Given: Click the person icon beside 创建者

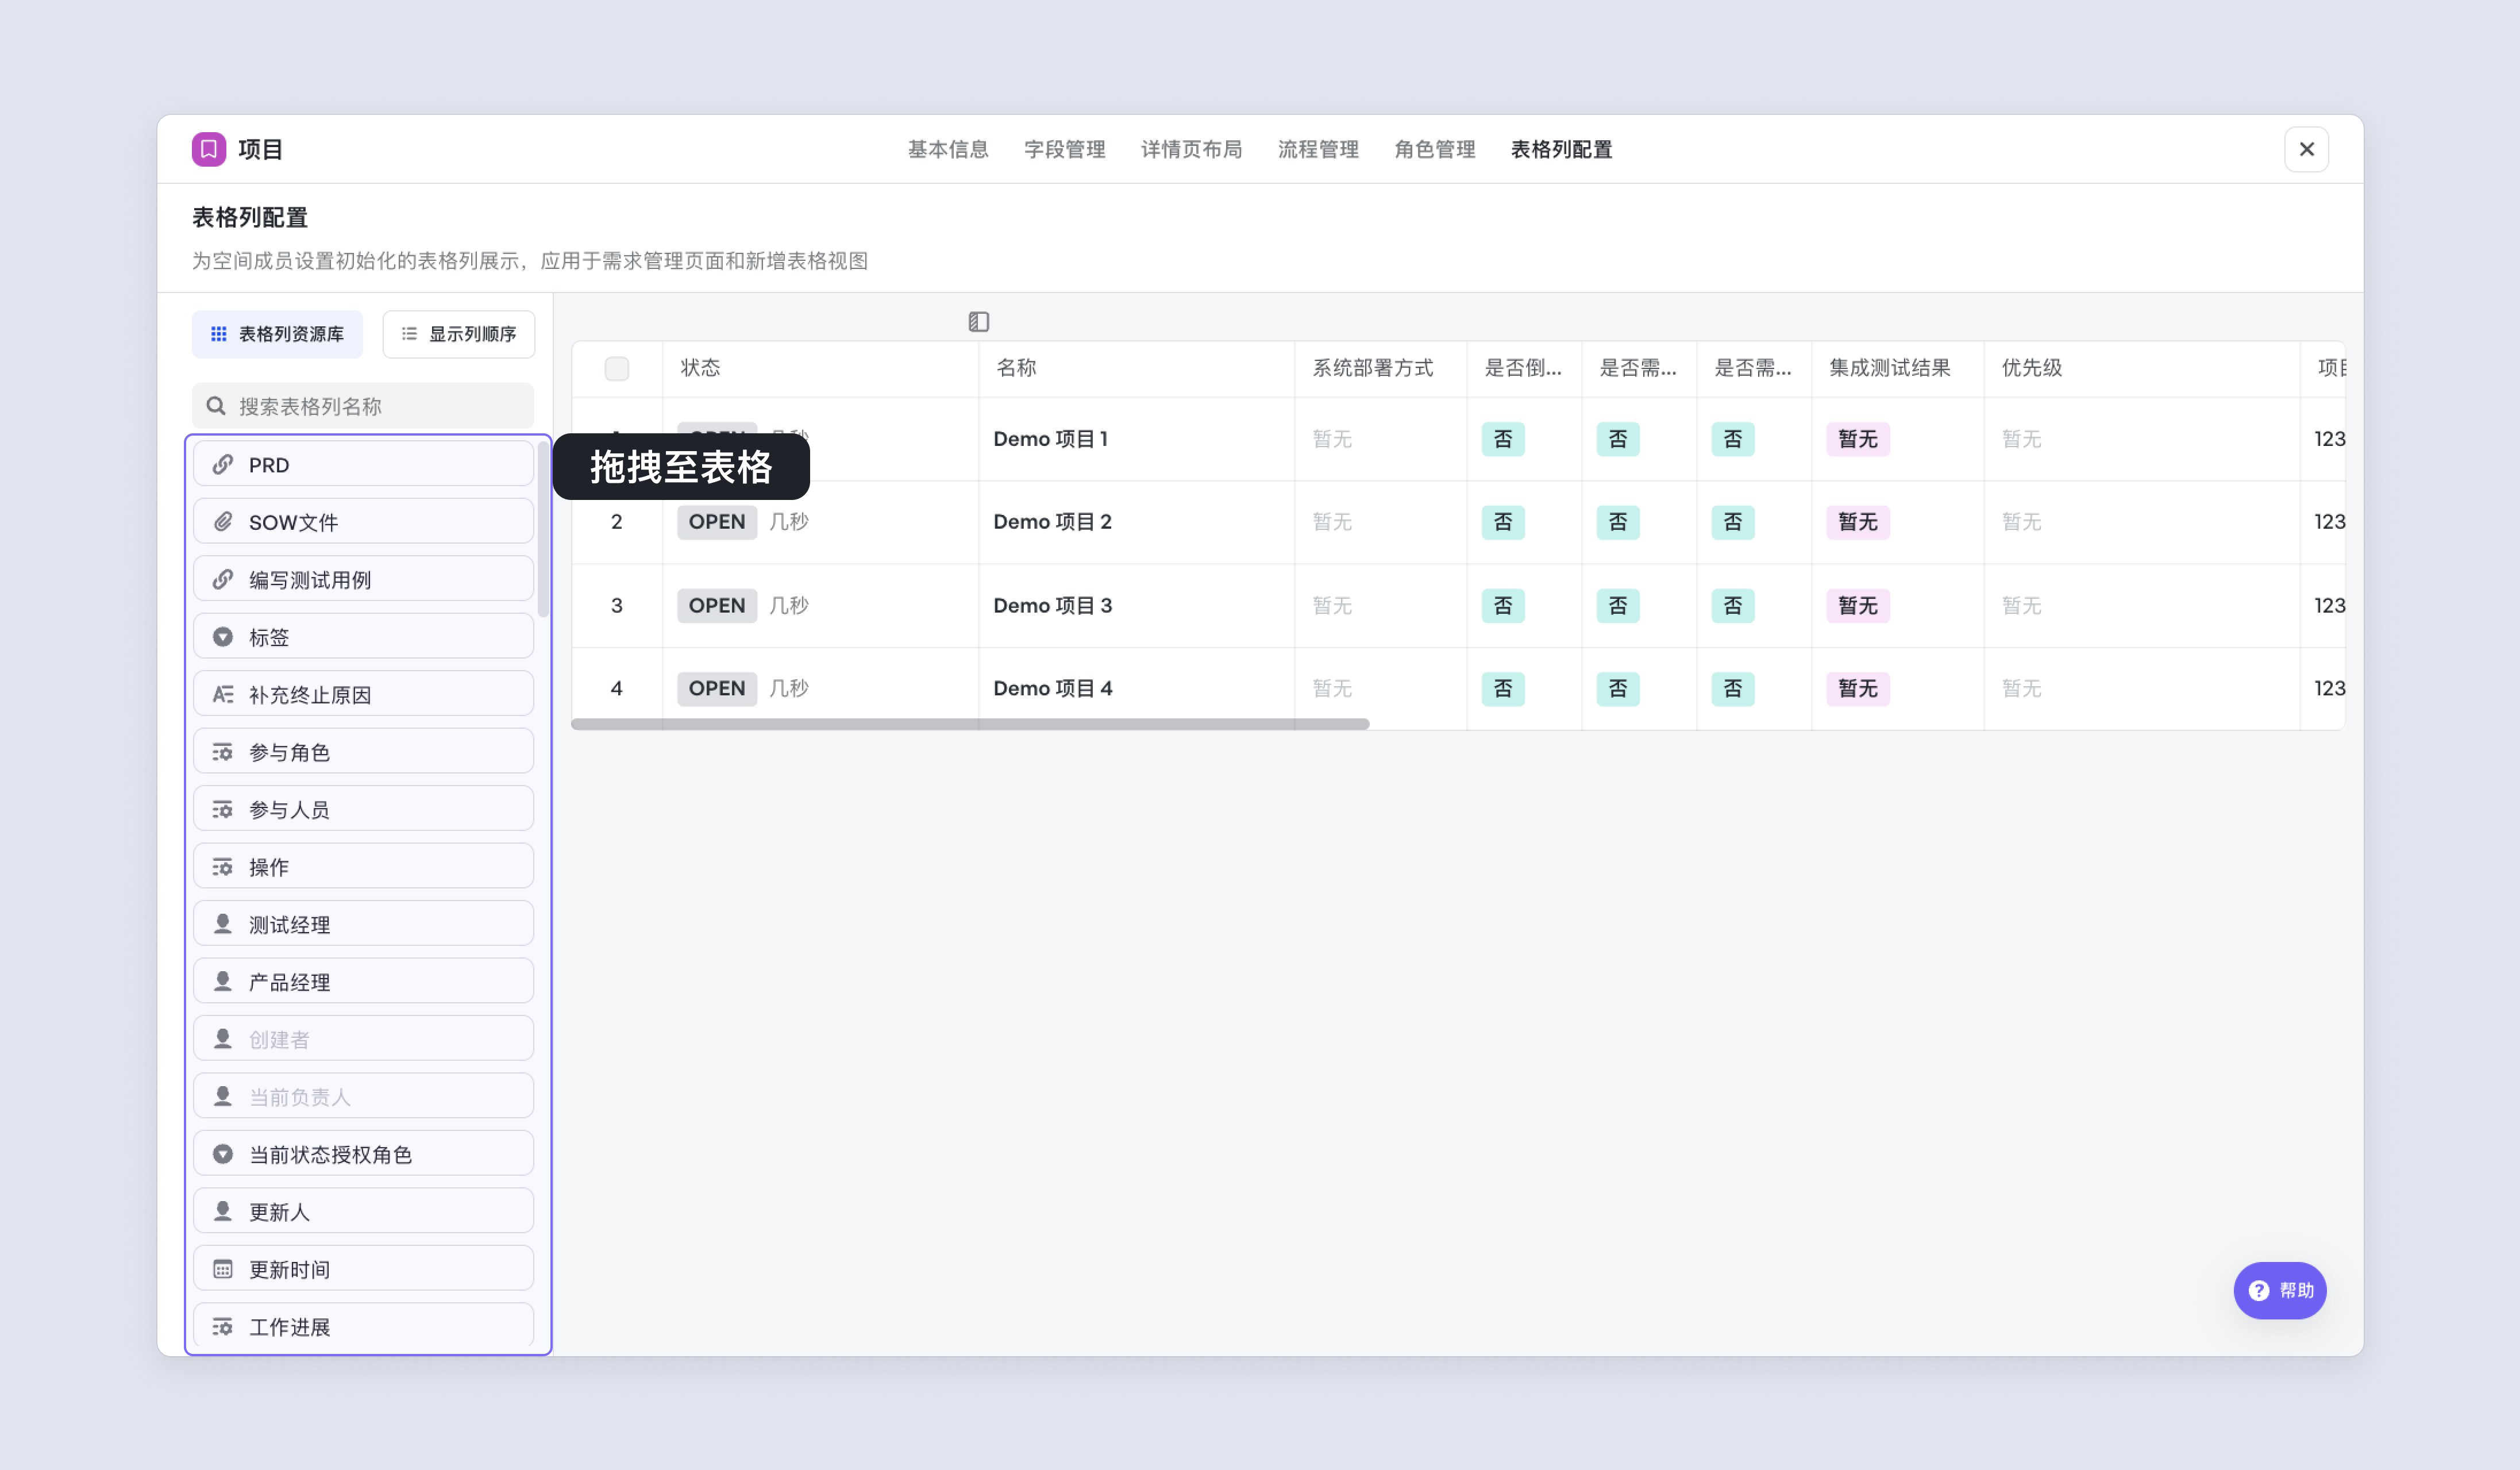Looking at the screenshot, I should [223, 1039].
